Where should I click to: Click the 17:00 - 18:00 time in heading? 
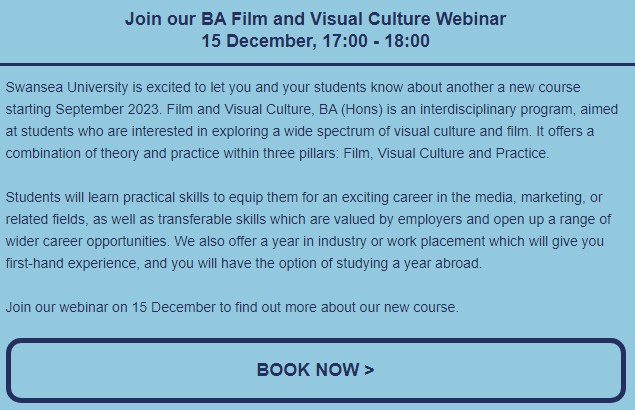pyautogui.click(x=376, y=41)
